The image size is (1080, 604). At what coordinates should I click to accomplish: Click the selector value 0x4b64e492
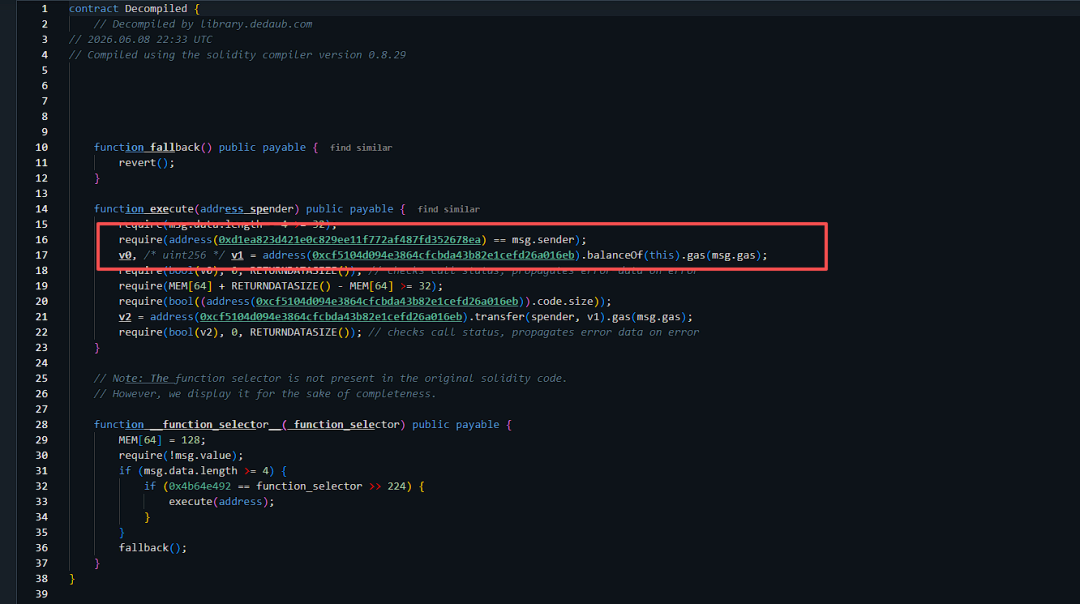(200, 486)
